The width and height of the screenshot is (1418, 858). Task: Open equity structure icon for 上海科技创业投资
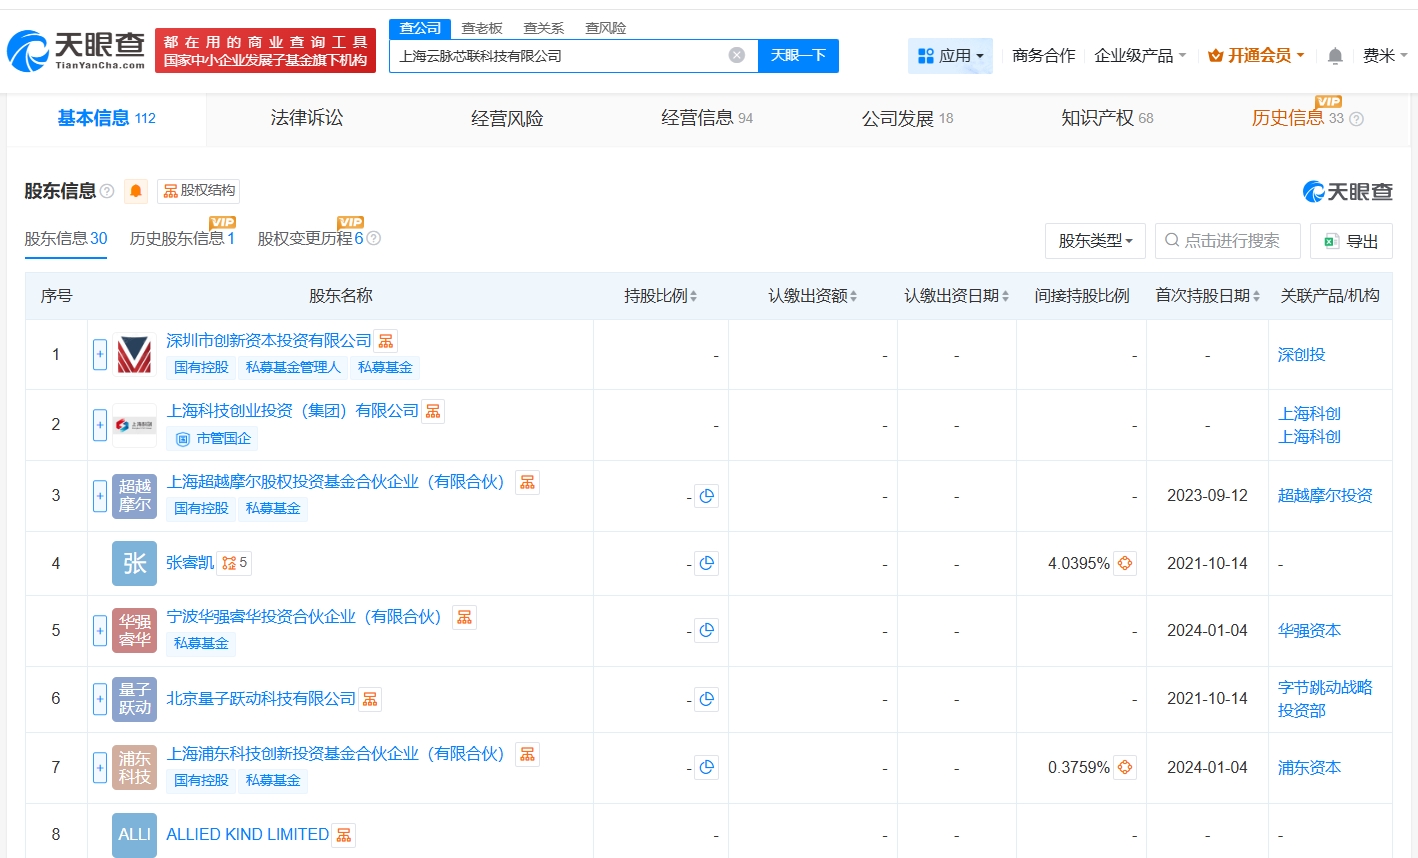(433, 411)
